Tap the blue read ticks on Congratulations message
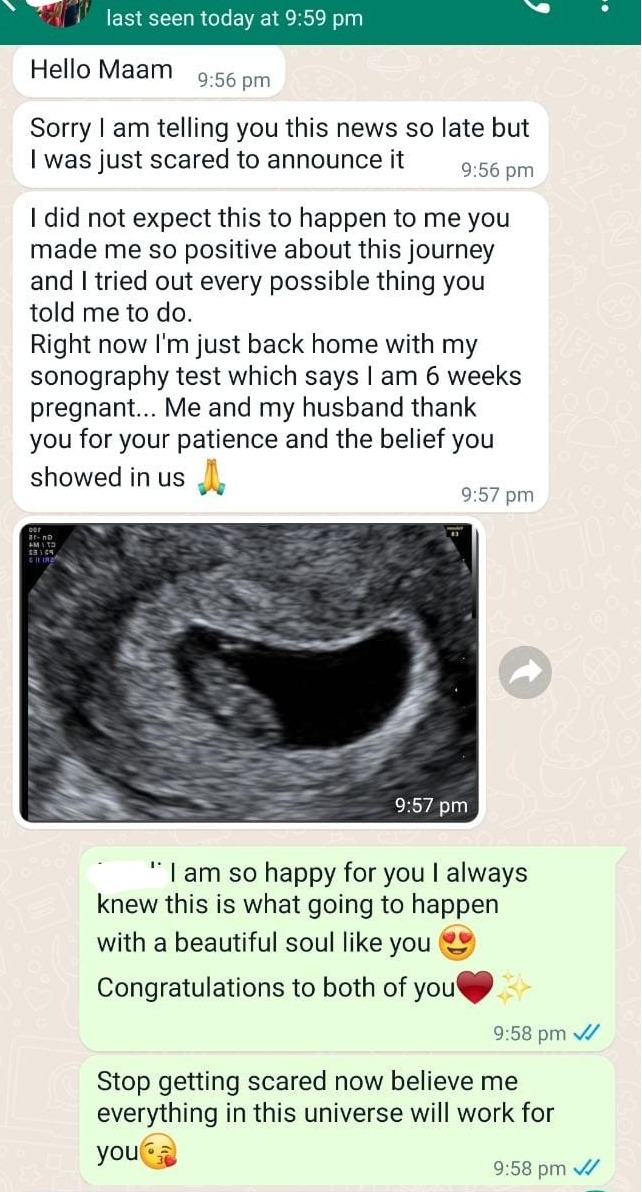 [x=587, y=1032]
